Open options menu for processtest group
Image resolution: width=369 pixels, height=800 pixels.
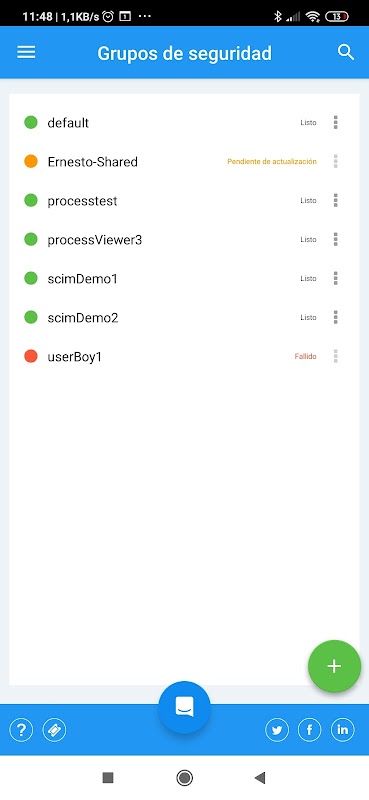click(x=335, y=201)
